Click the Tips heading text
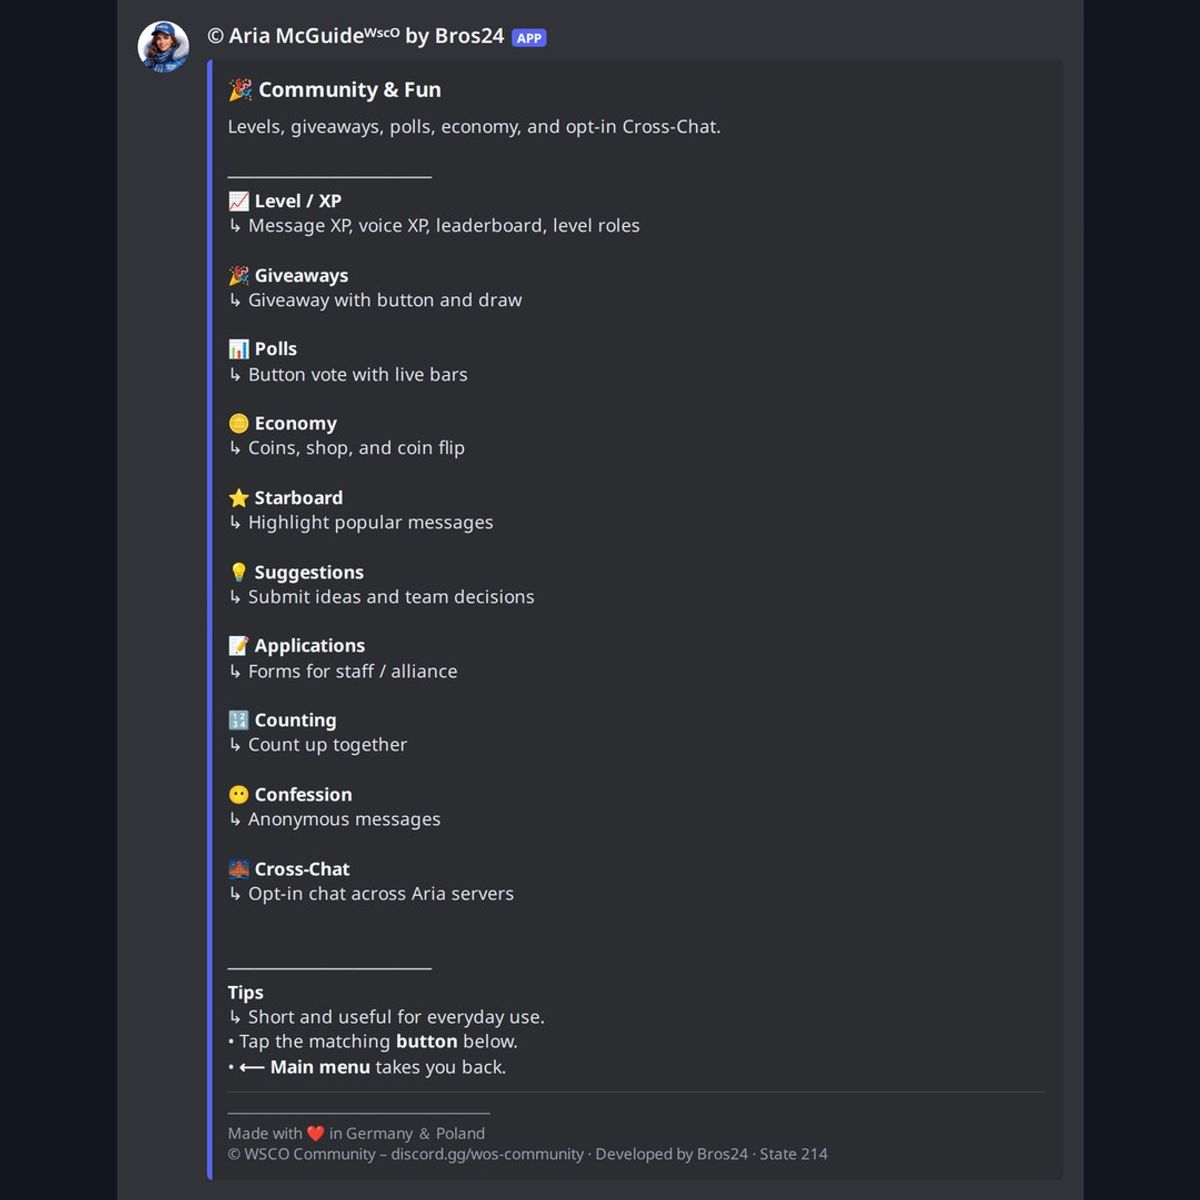 tap(245, 992)
